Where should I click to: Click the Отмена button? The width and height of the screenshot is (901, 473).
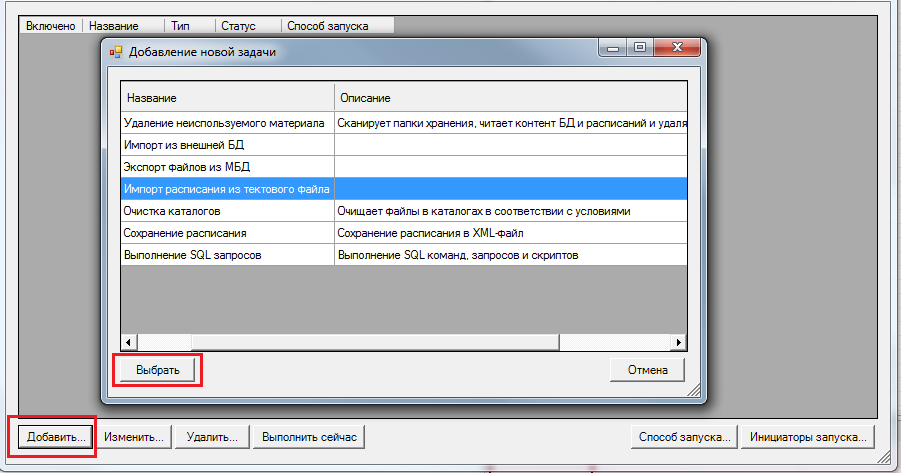click(647, 370)
